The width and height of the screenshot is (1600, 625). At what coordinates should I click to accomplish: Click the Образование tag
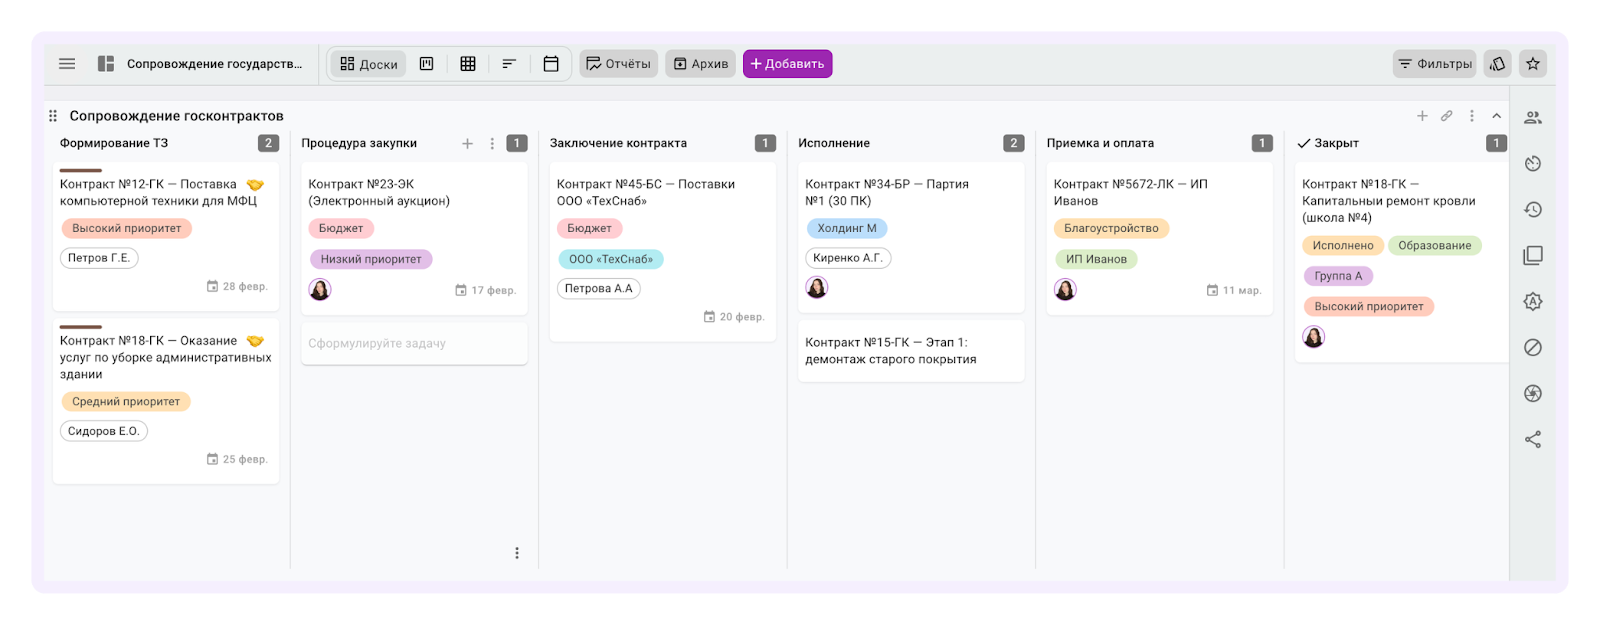(x=1435, y=246)
